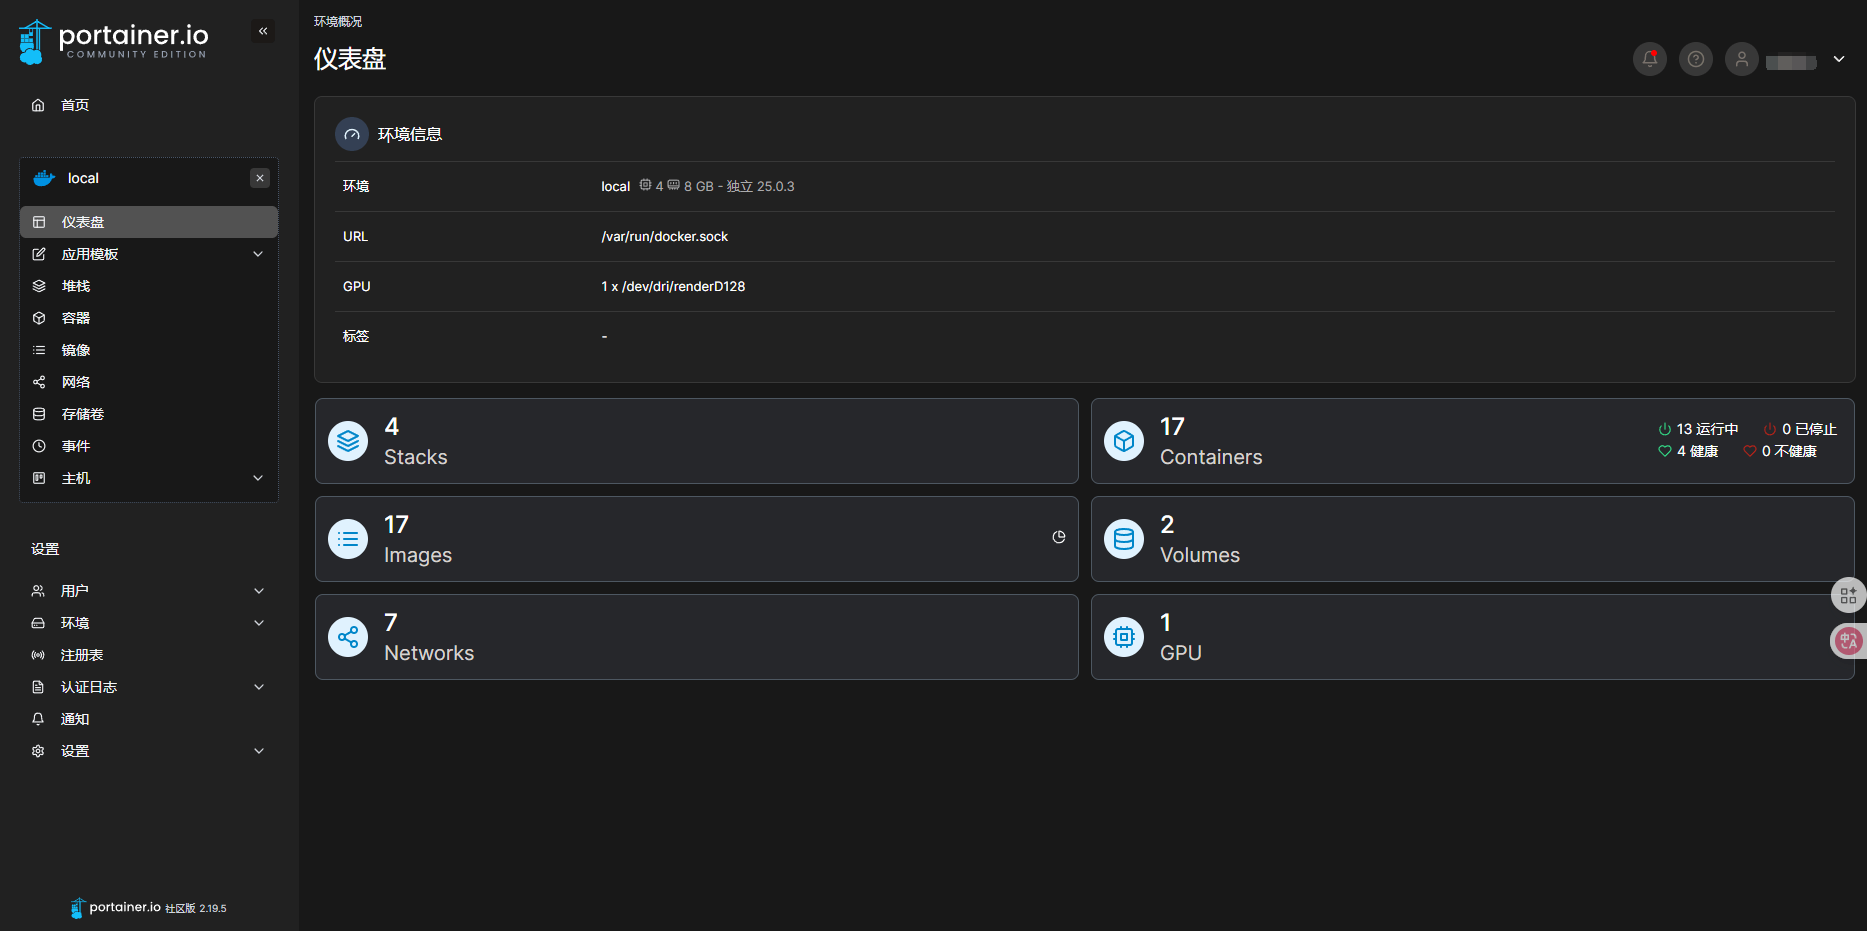The height and width of the screenshot is (931, 1867).
Task: Open the help question mark icon
Action: (x=1695, y=59)
